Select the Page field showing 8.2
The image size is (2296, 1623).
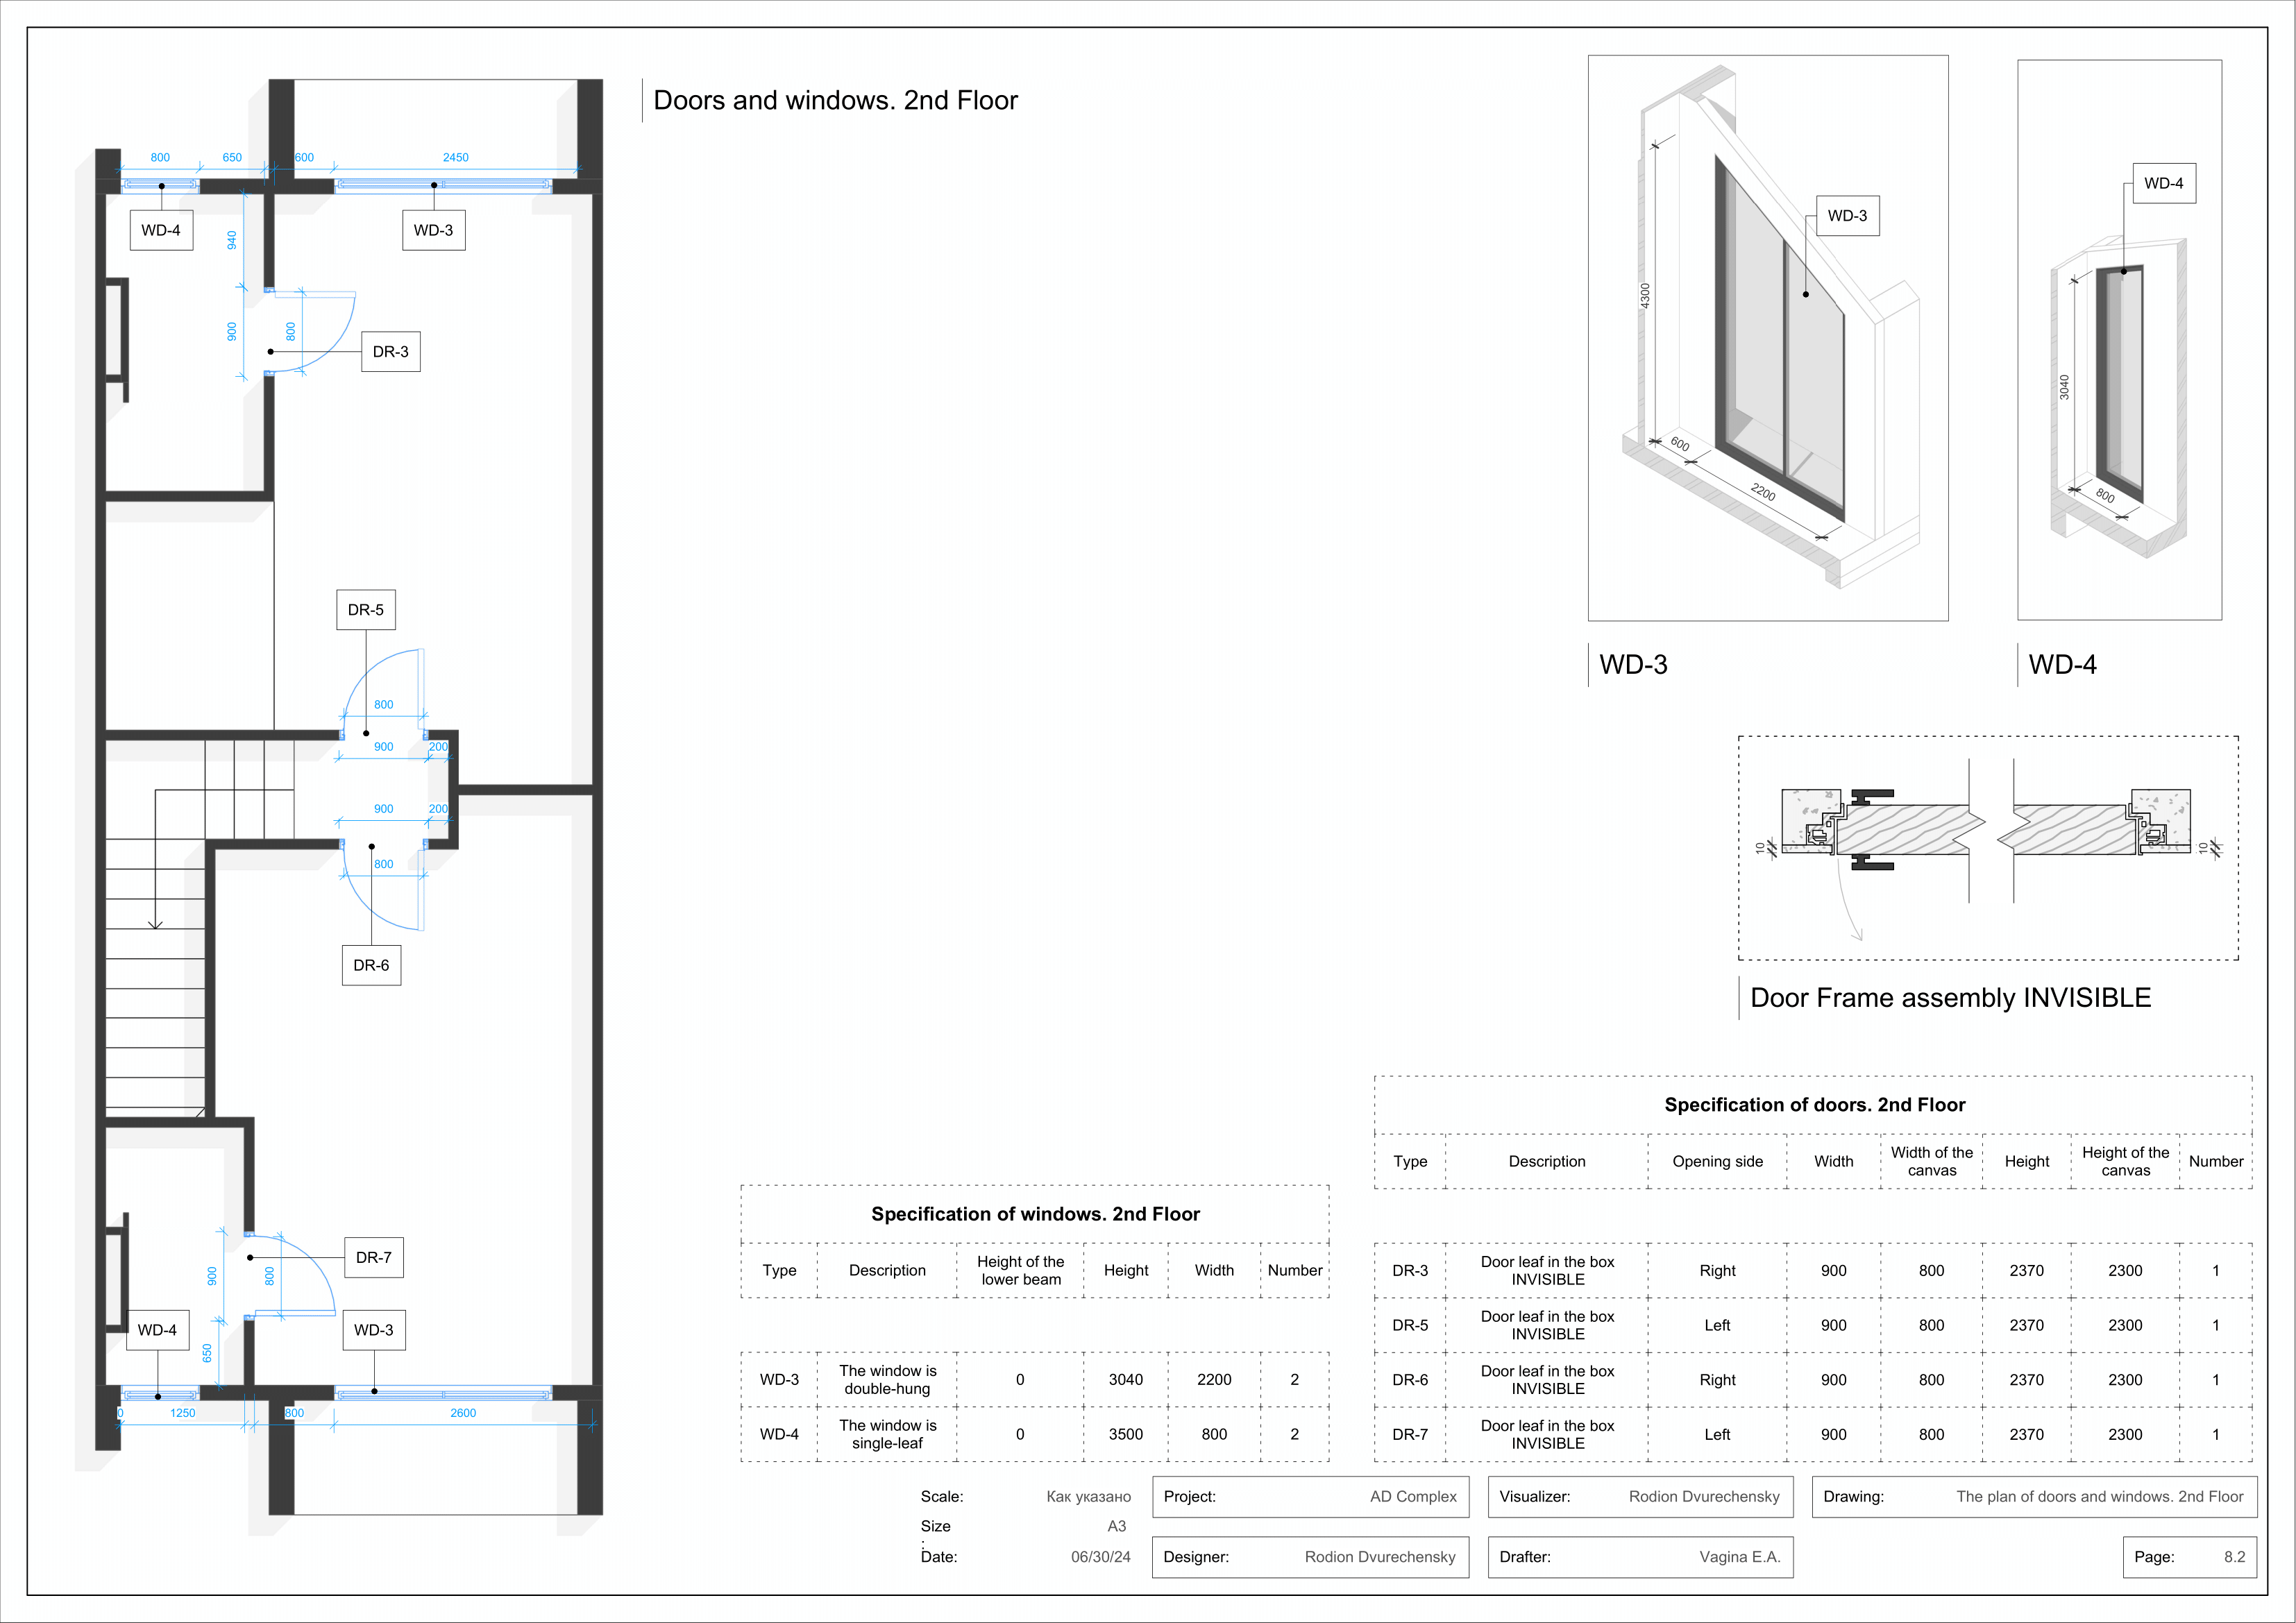coord(2189,1557)
